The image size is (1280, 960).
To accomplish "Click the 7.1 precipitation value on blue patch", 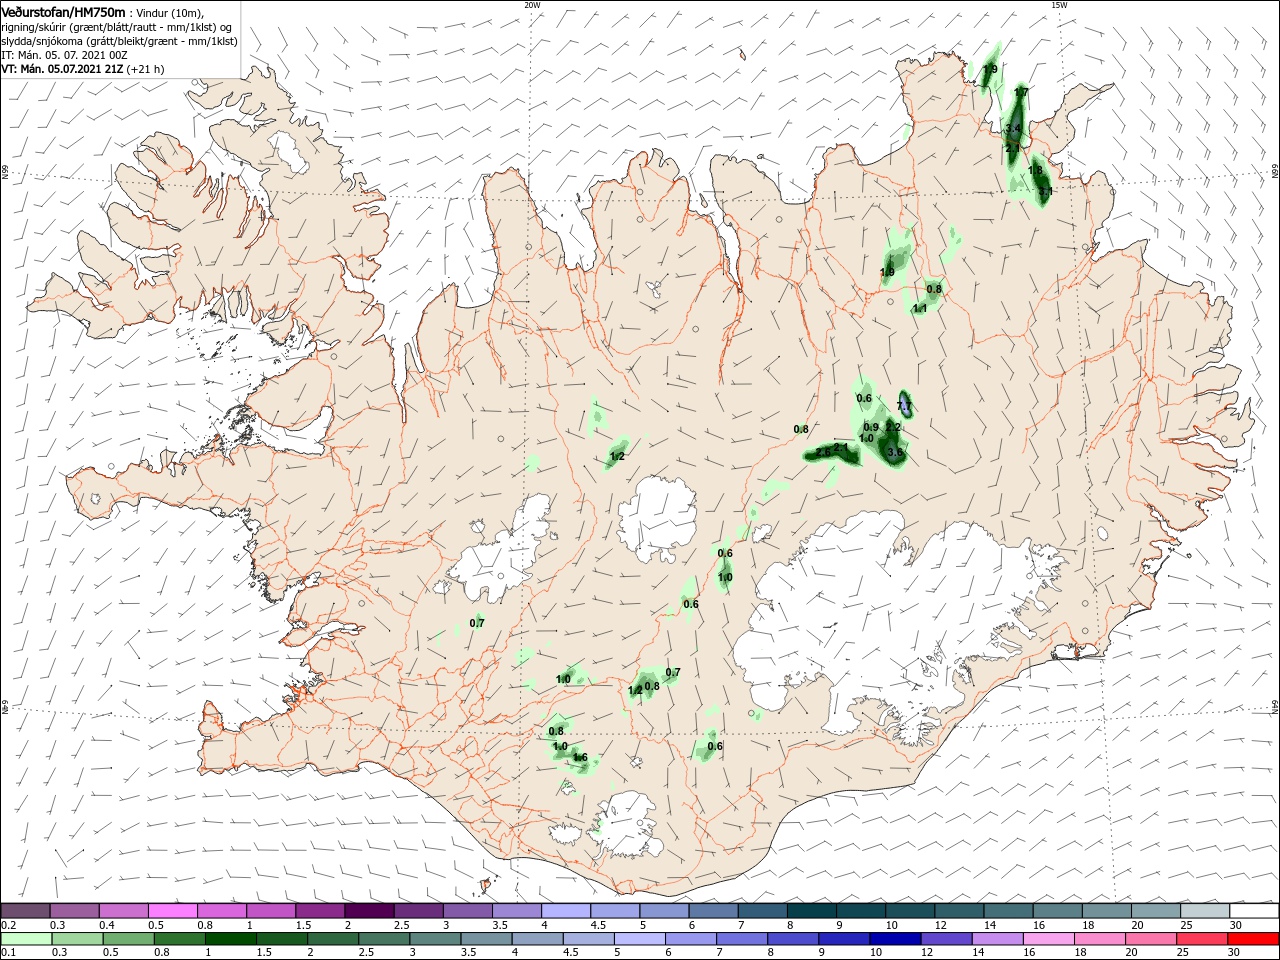I will [x=904, y=406].
